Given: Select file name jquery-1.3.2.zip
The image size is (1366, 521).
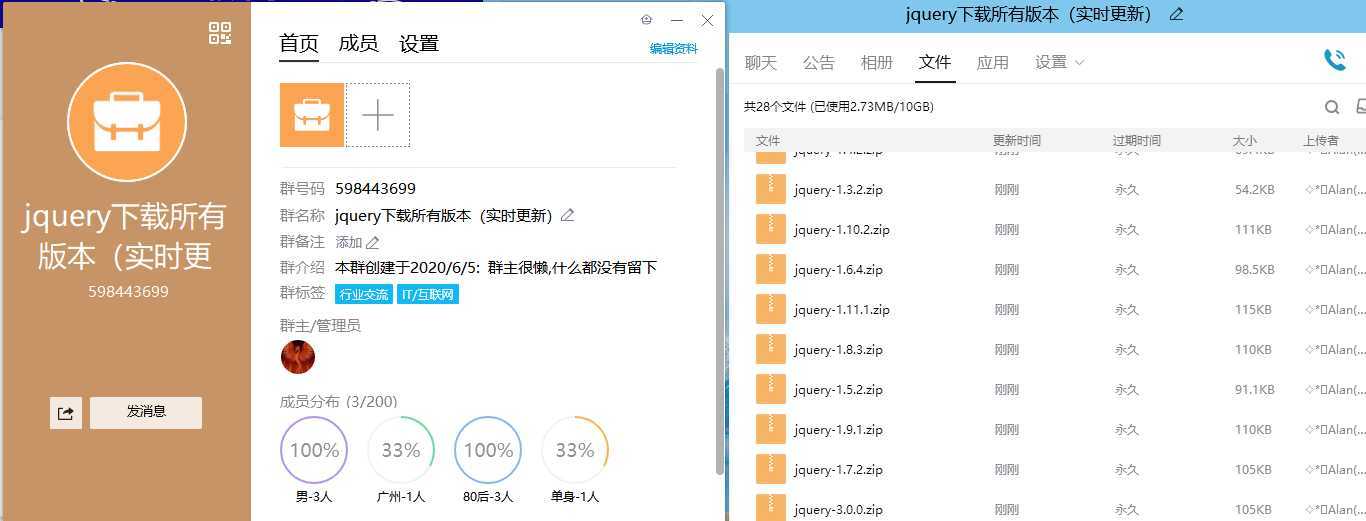Looking at the screenshot, I should tap(839, 190).
